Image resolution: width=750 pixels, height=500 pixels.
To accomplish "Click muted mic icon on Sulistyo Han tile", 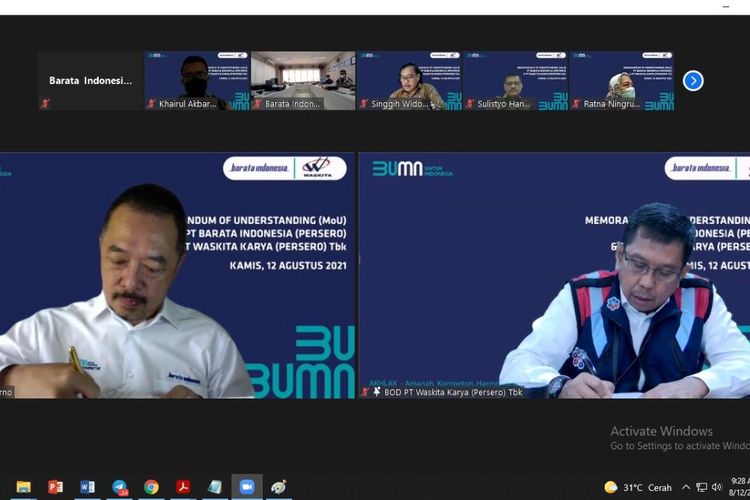I will click(x=470, y=103).
